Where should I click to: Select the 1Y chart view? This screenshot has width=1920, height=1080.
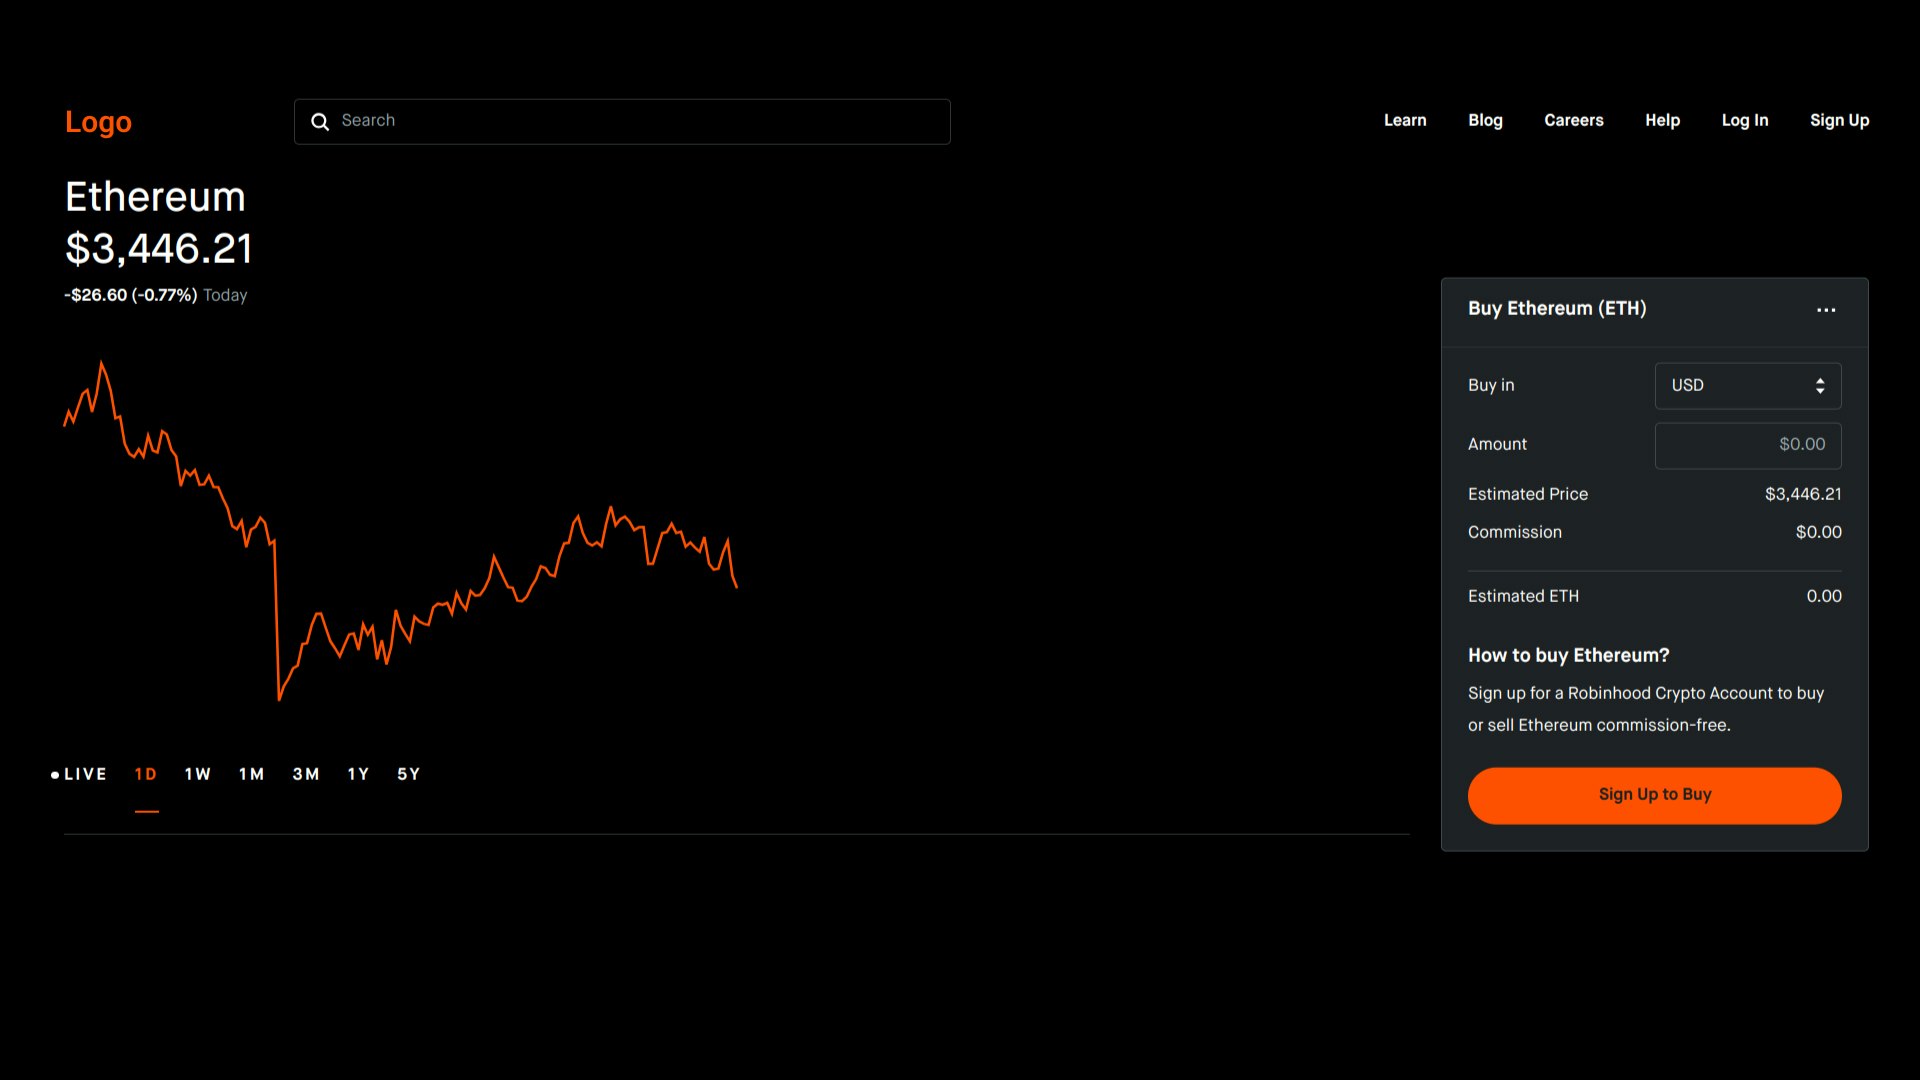(x=357, y=773)
